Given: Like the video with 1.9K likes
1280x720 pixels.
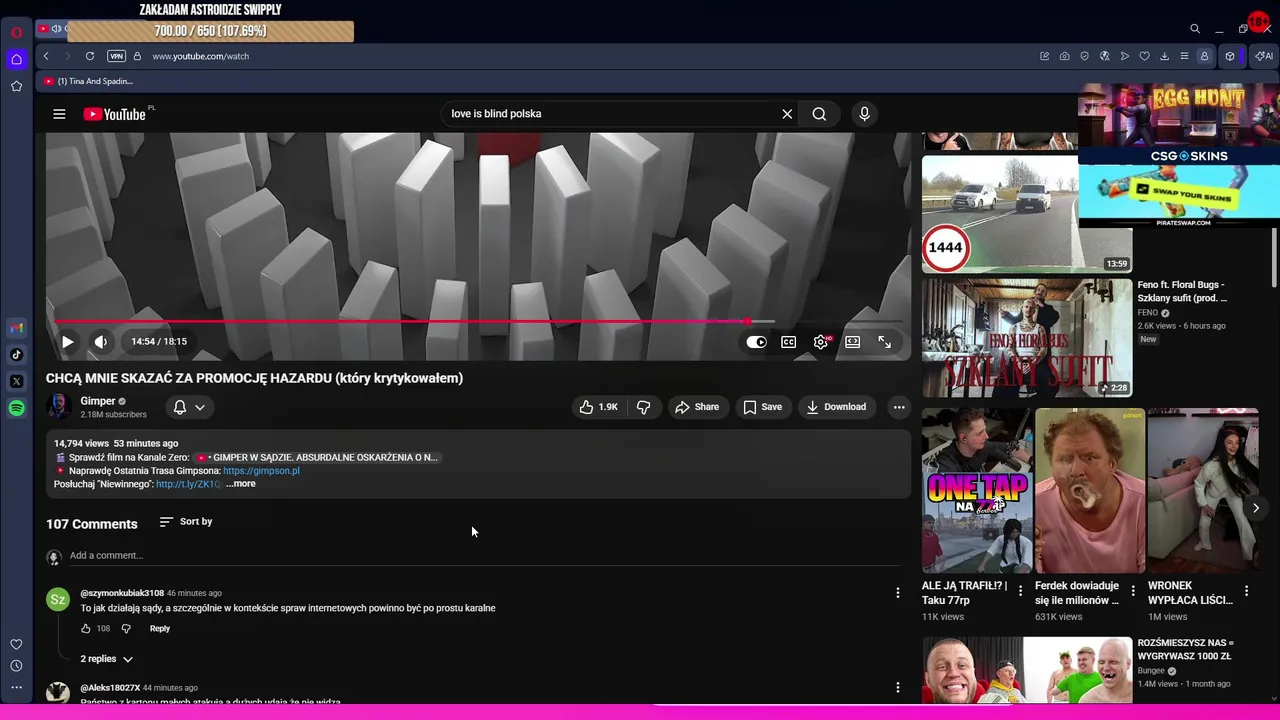Looking at the screenshot, I should [598, 407].
